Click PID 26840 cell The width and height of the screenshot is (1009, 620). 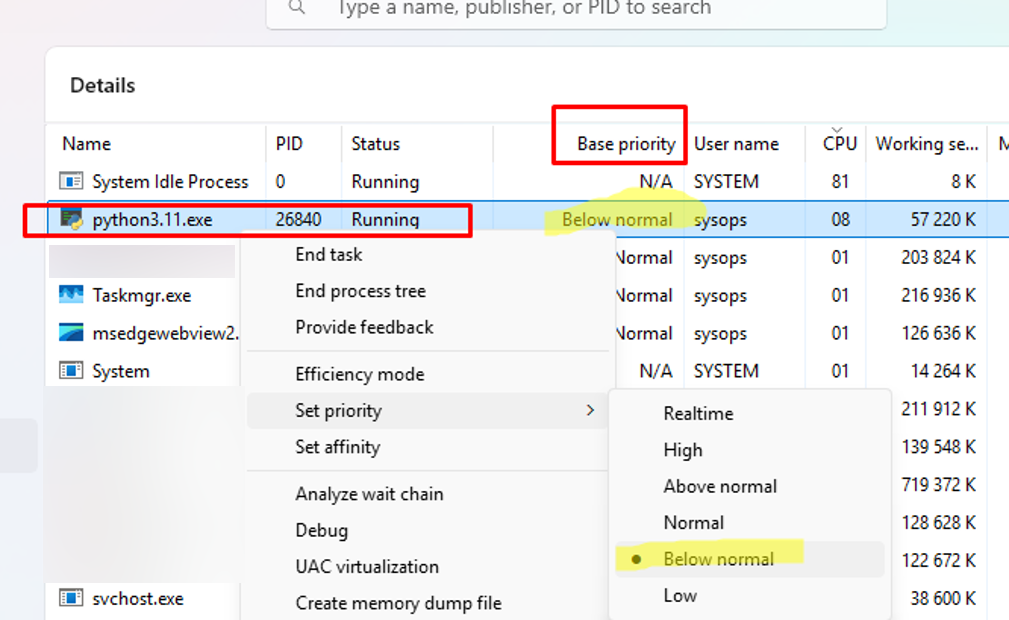point(299,220)
